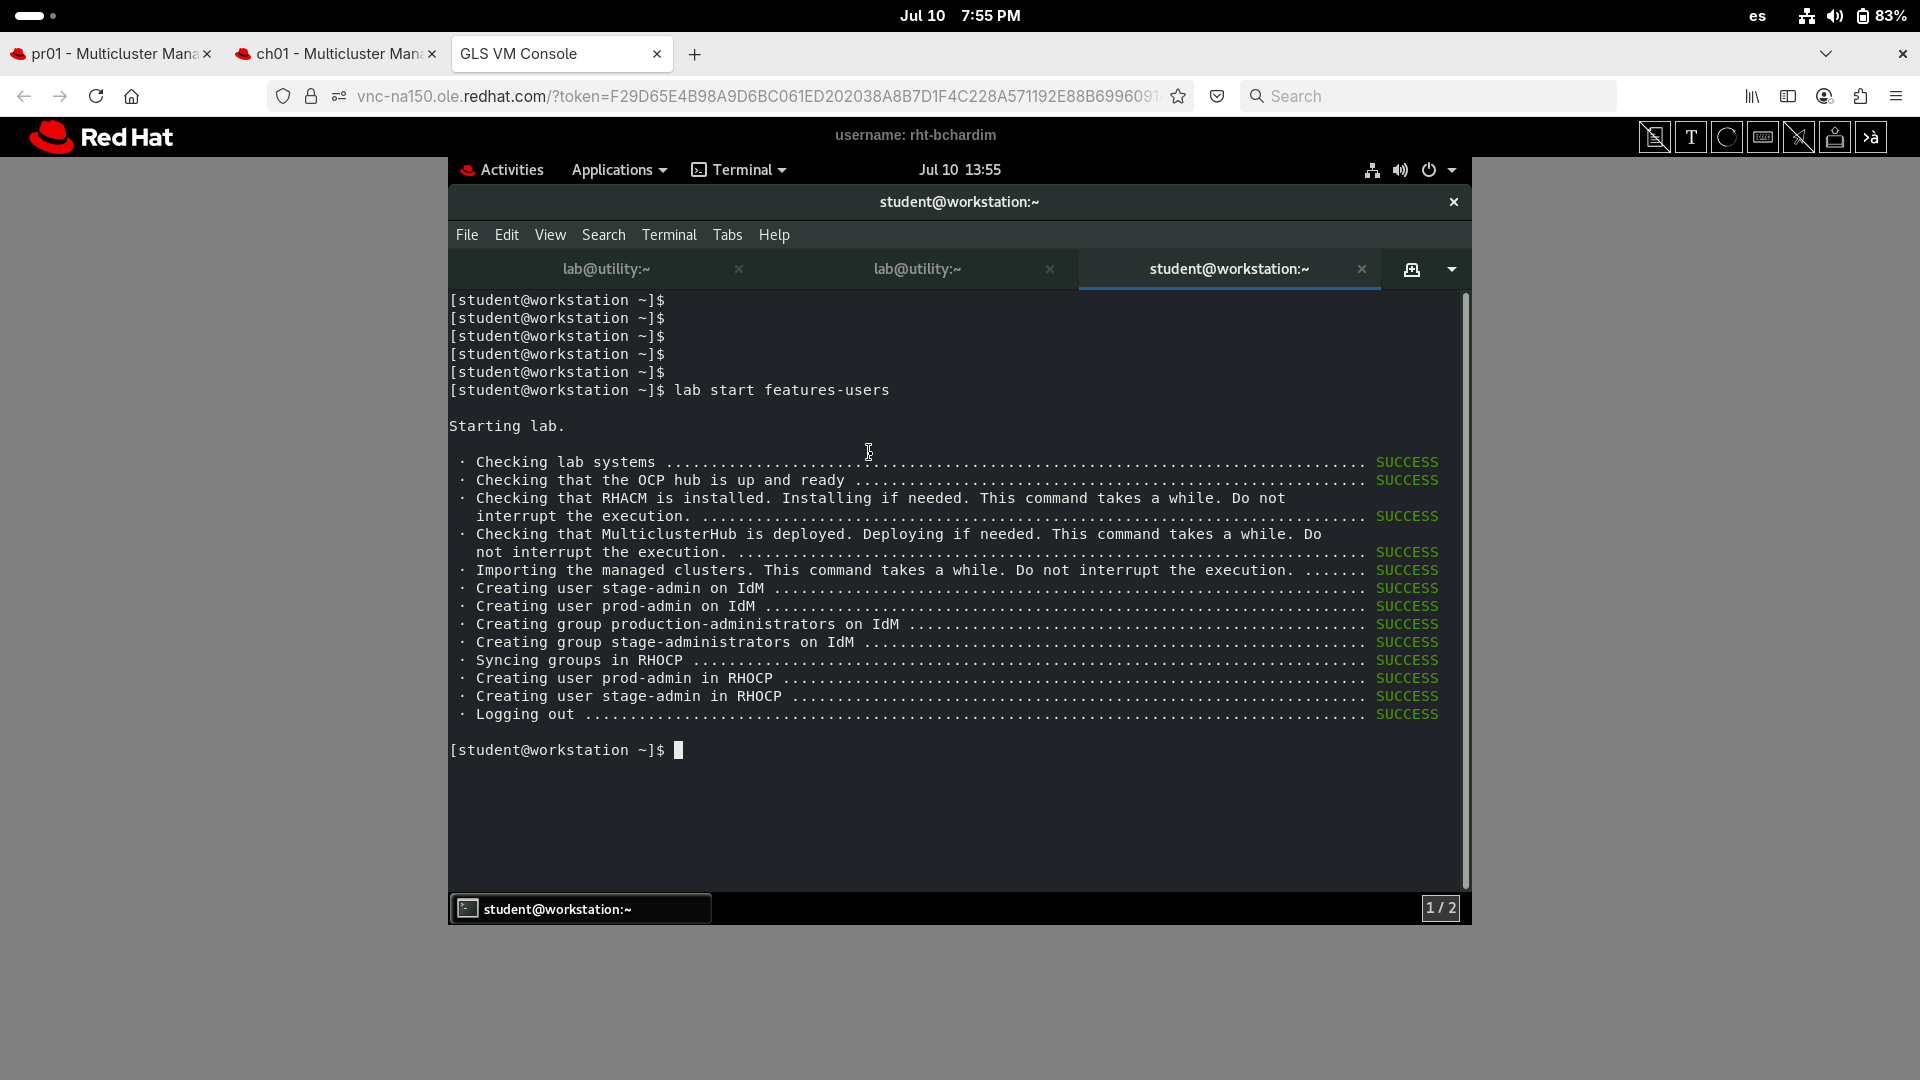Click the keyboard upload key icon
Viewport: 1920px width, 1080px height.
pyautogui.click(x=1835, y=137)
